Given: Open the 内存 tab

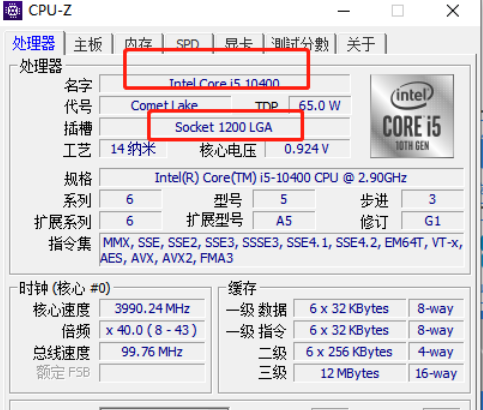Looking at the screenshot, I should pos(138,44).
